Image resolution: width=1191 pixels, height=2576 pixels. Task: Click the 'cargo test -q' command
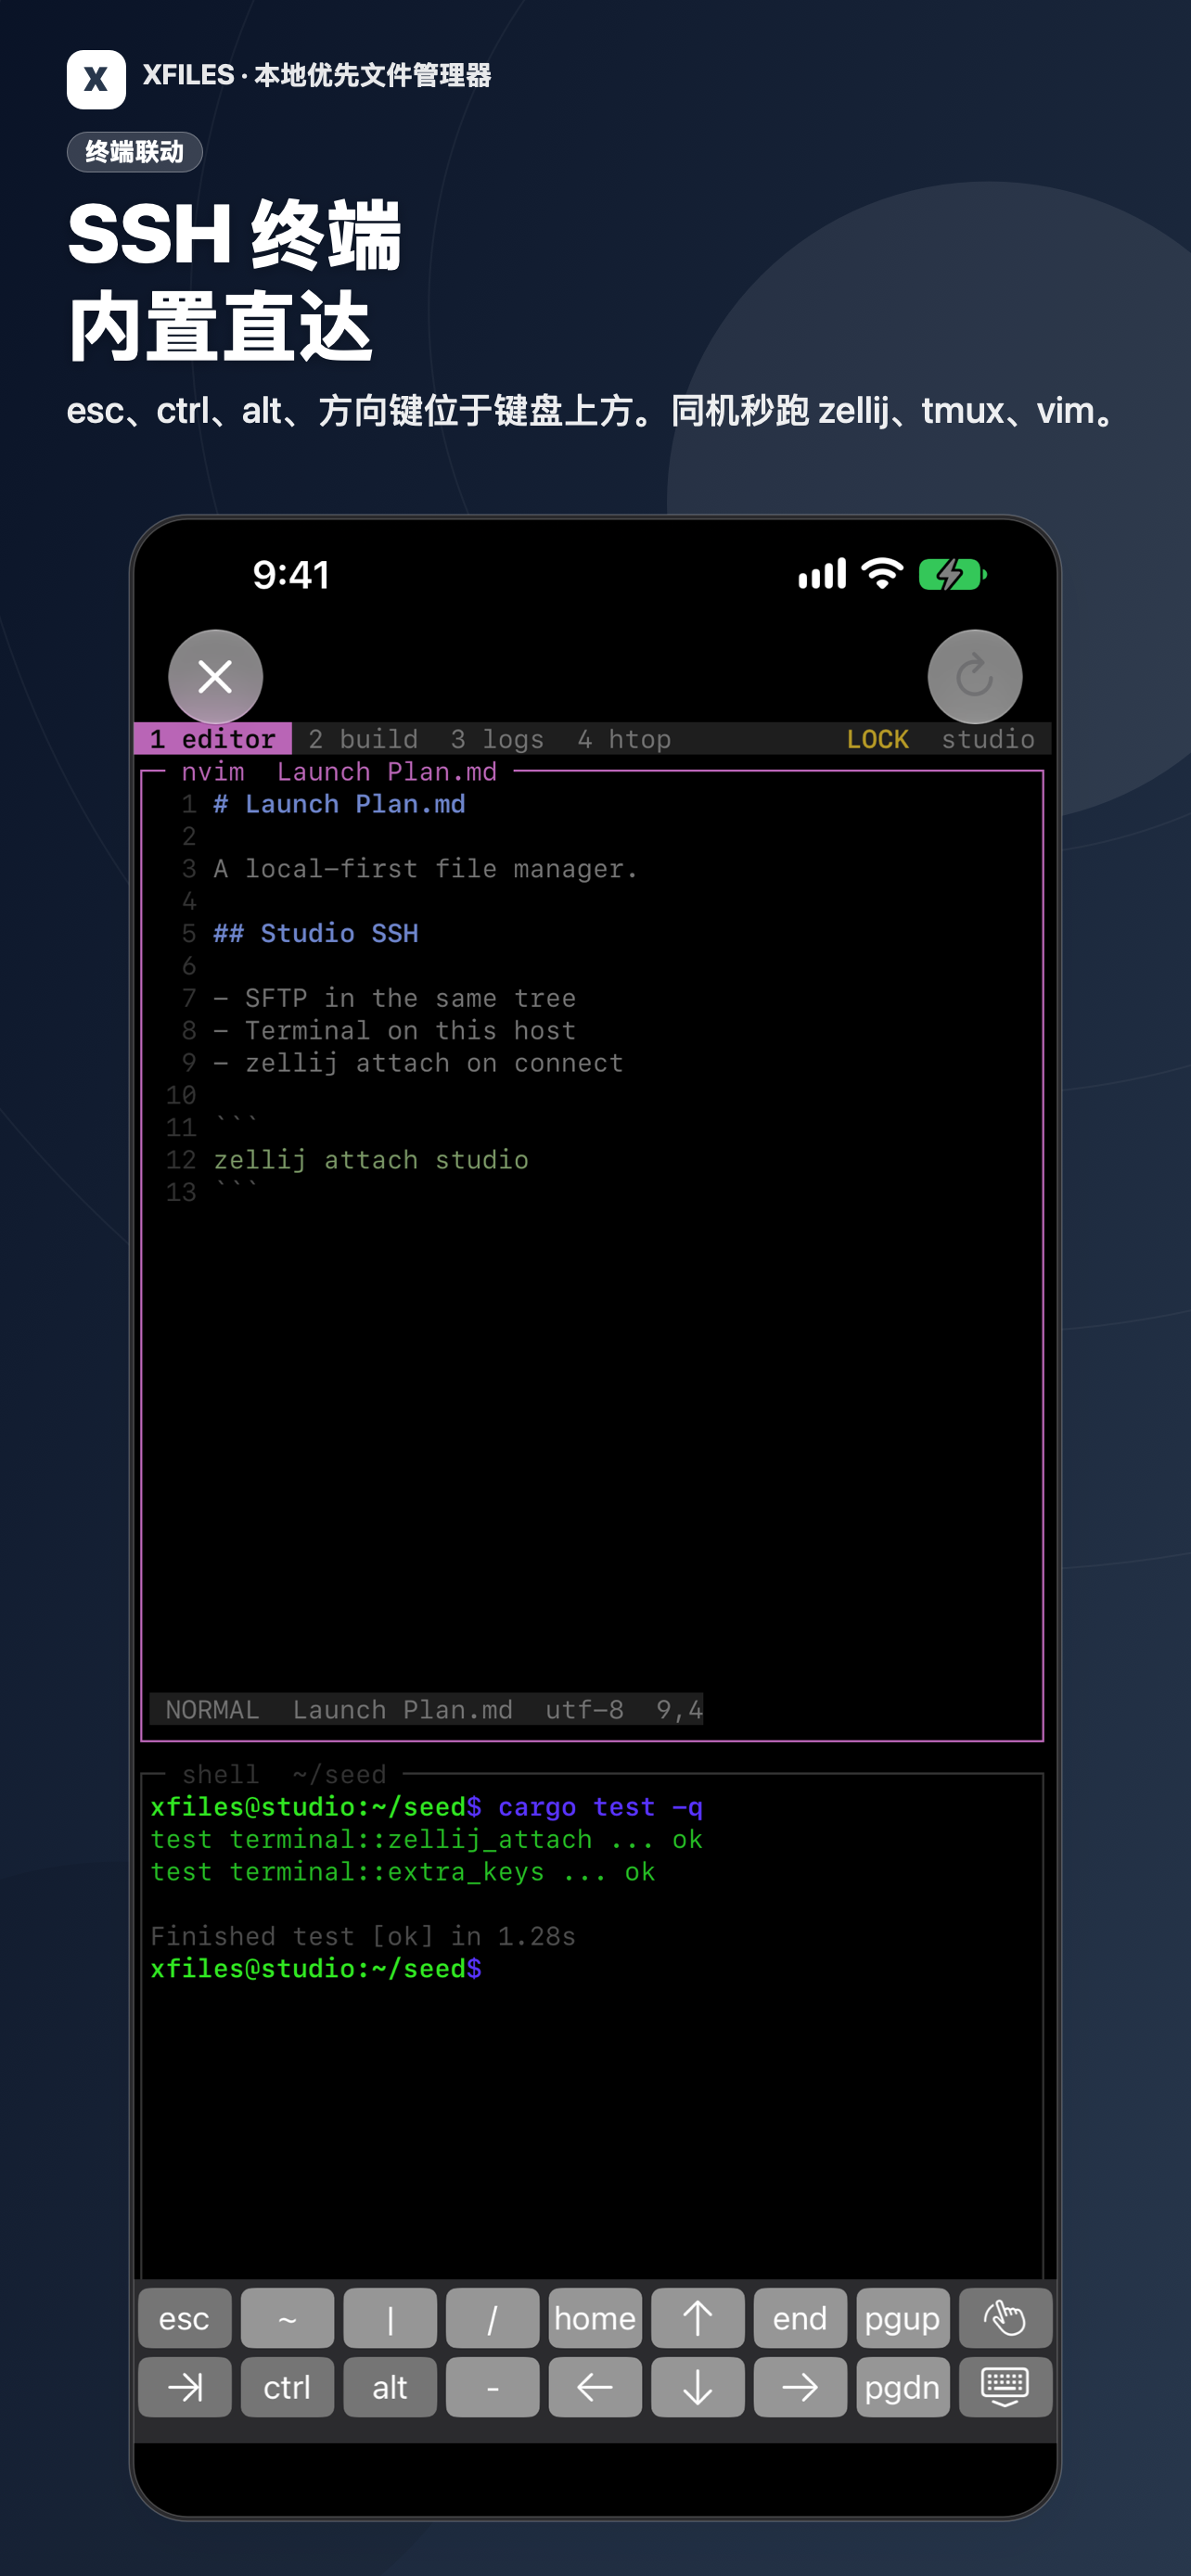pos(600,1807)
